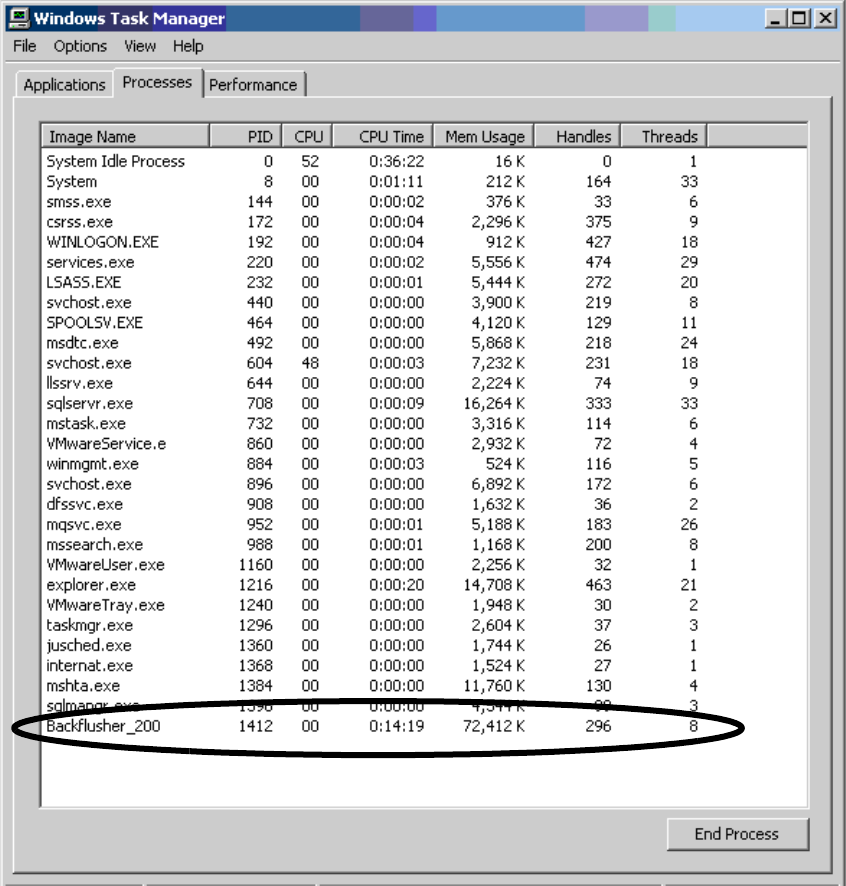
Task: Select the dfssvc.exe process
Action: [373, 504]
